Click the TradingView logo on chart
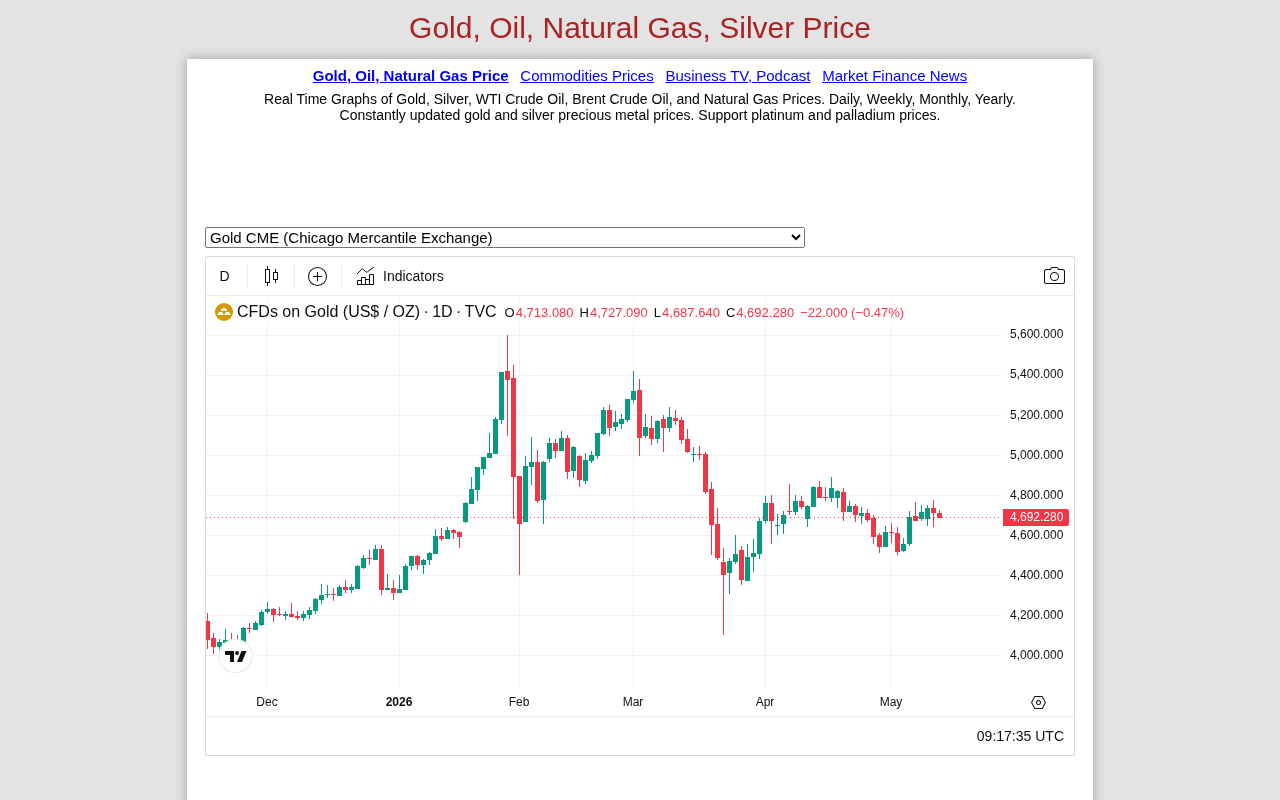This screenshot has width=1280, height=800. coord(235,656)
